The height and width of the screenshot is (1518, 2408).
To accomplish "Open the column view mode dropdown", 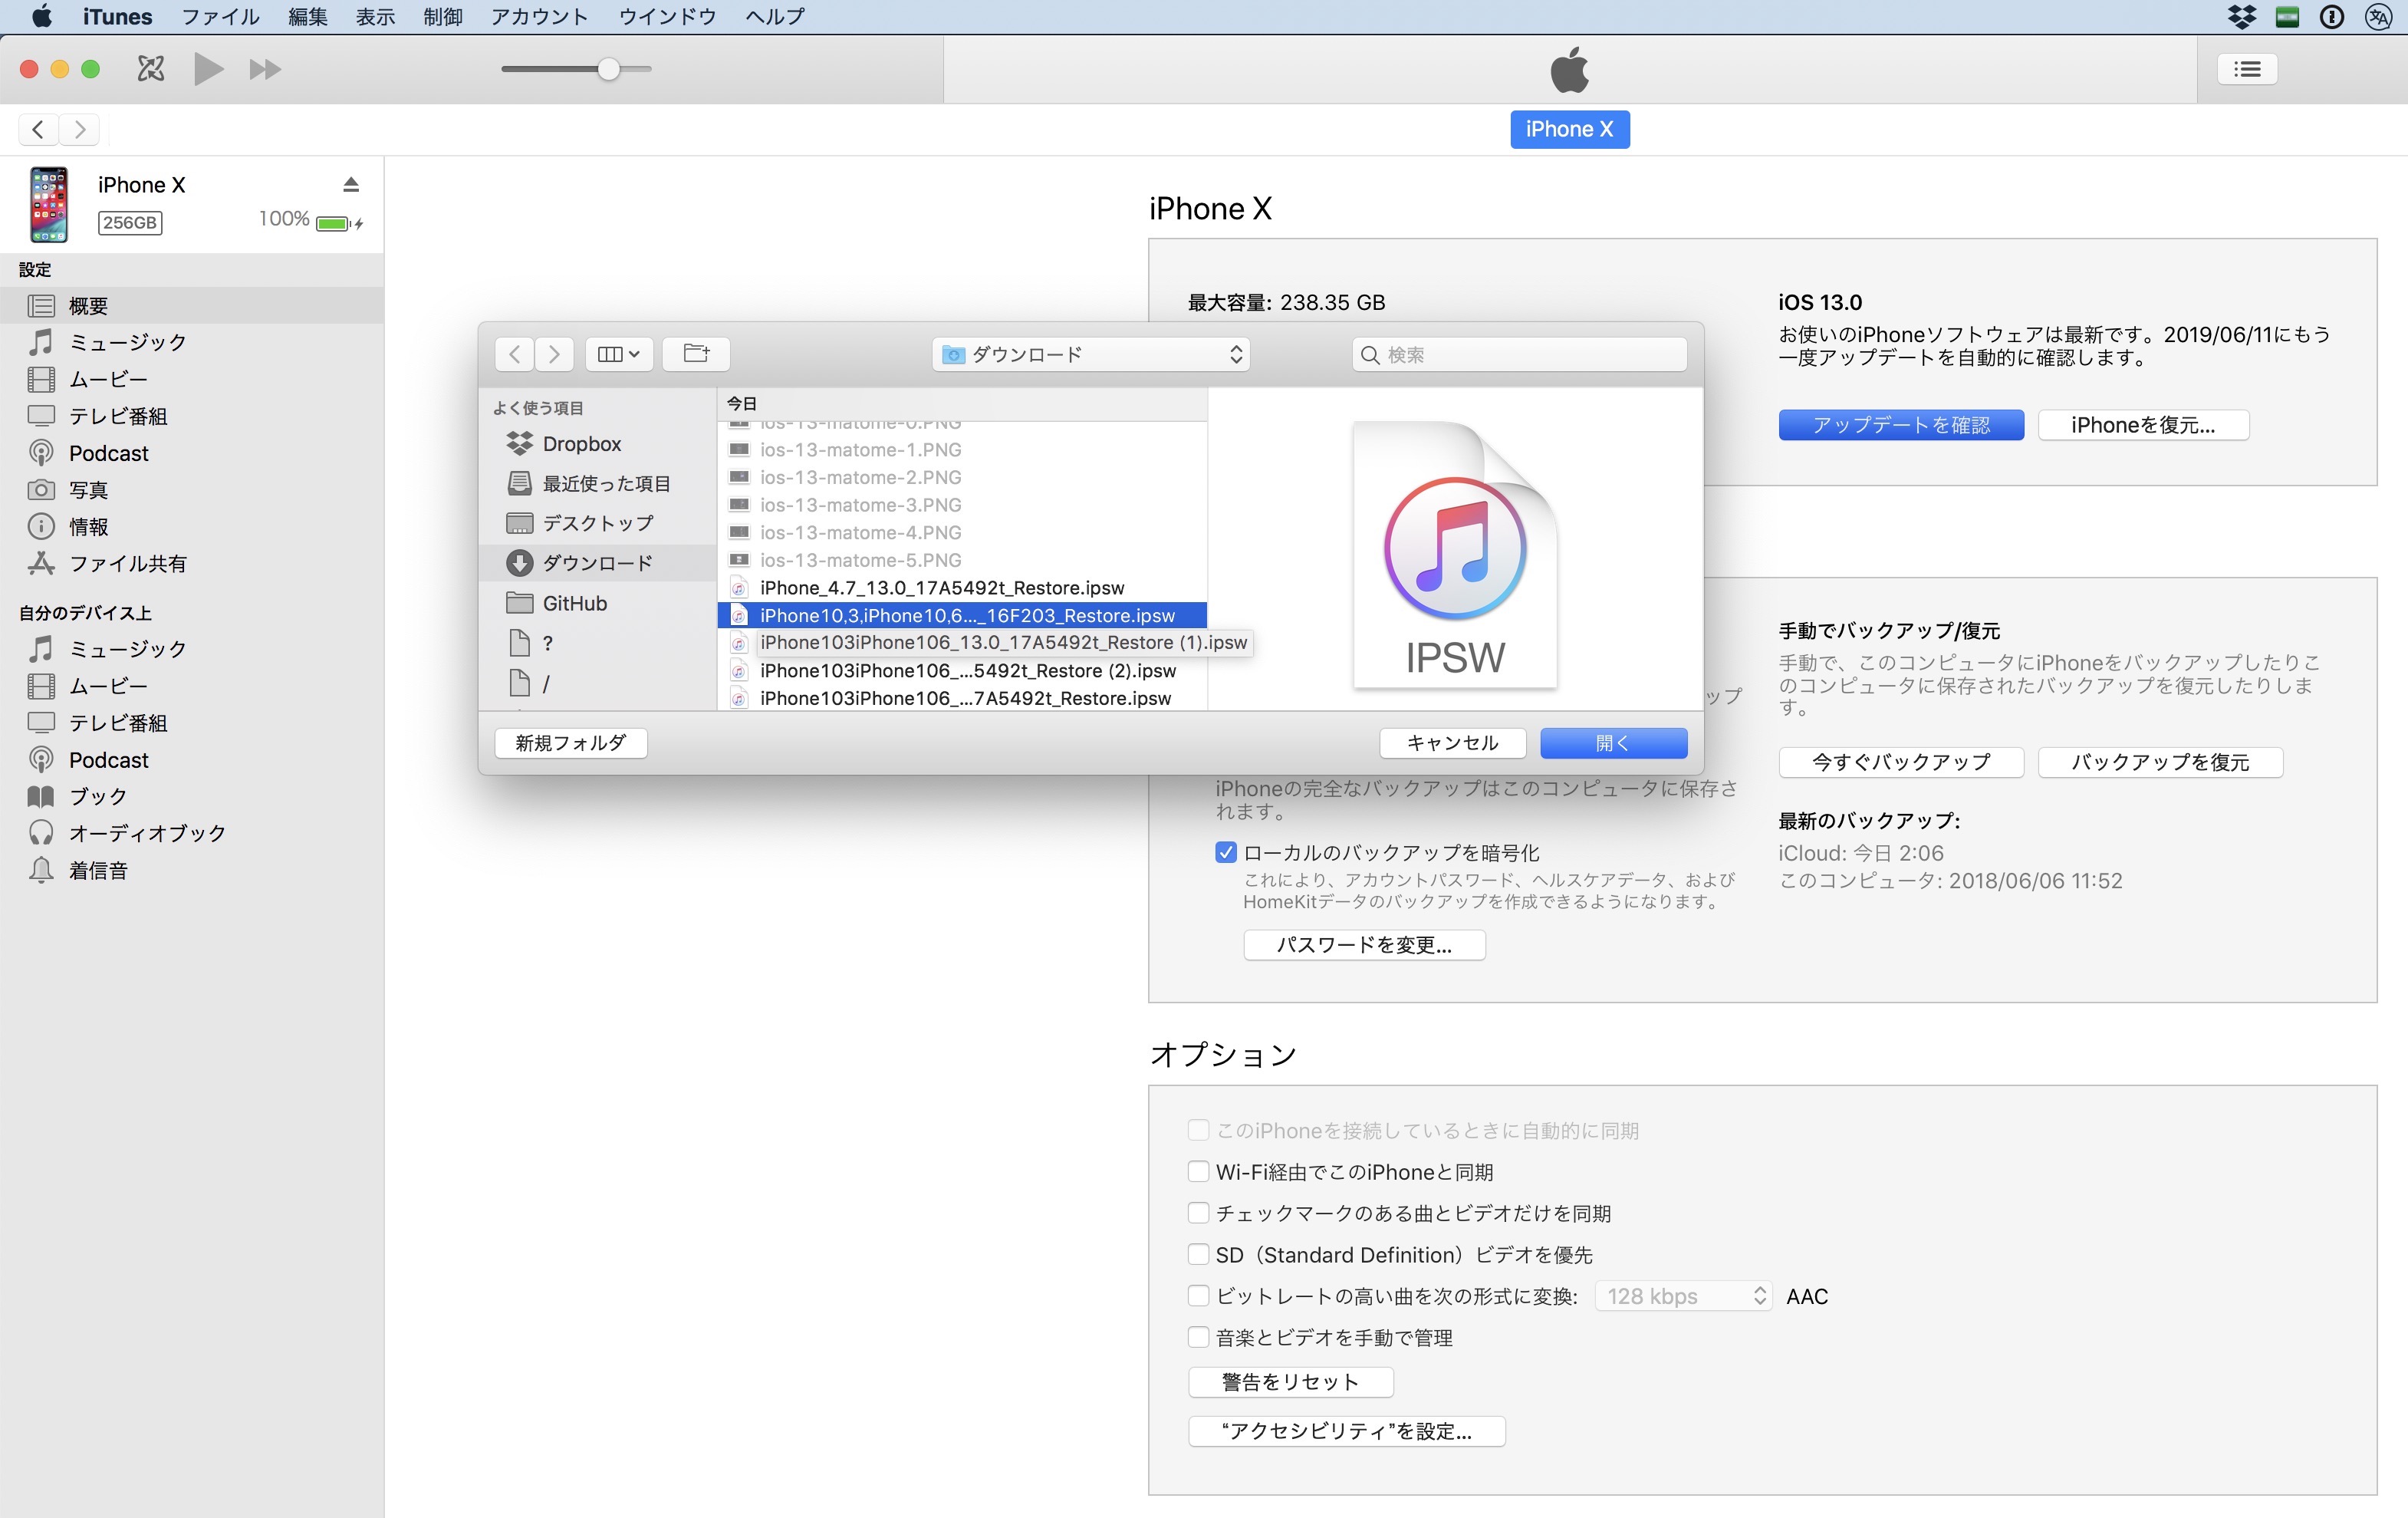I will click(x=619, y=354).
